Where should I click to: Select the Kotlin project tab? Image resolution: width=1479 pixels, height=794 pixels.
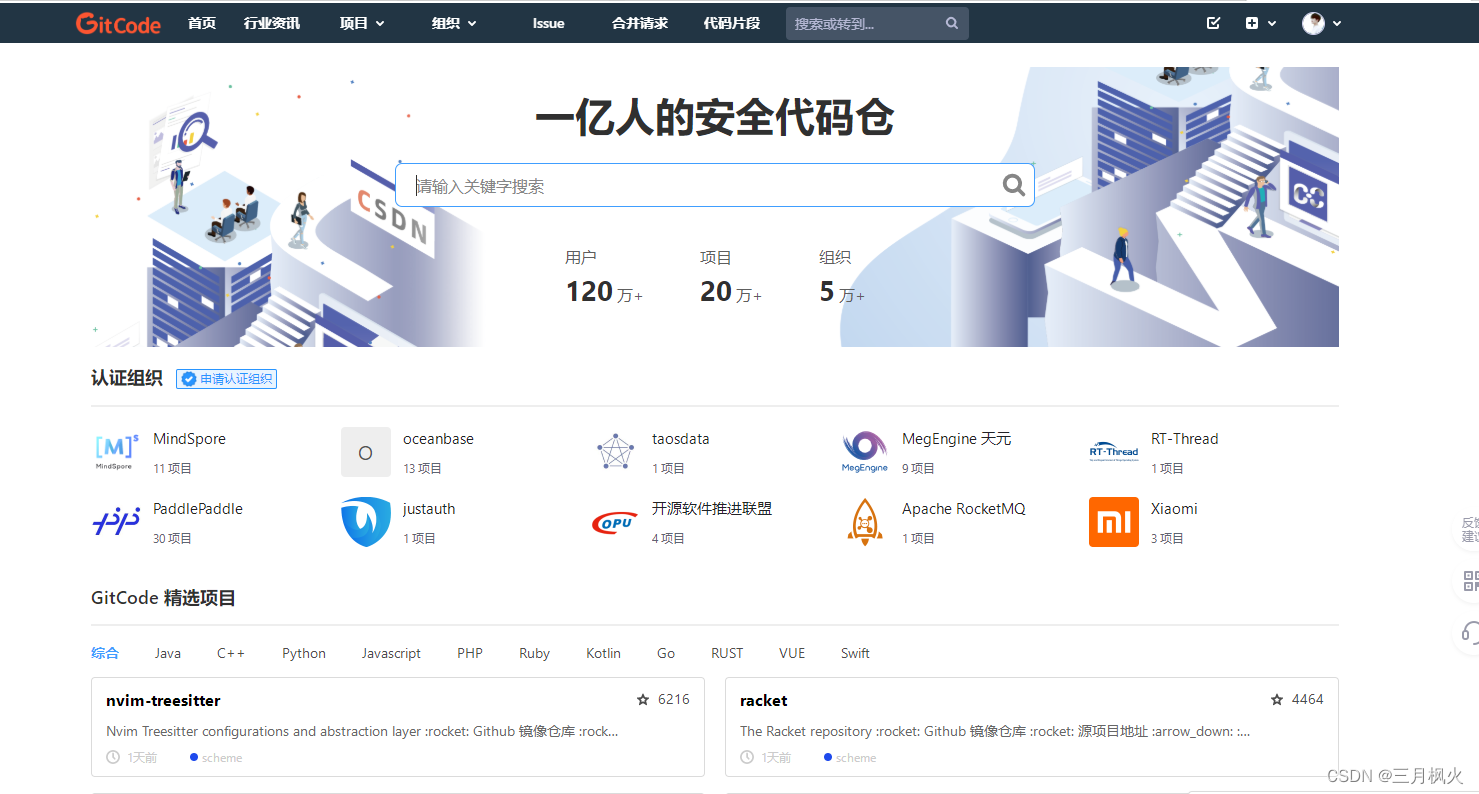coord(604,653)
